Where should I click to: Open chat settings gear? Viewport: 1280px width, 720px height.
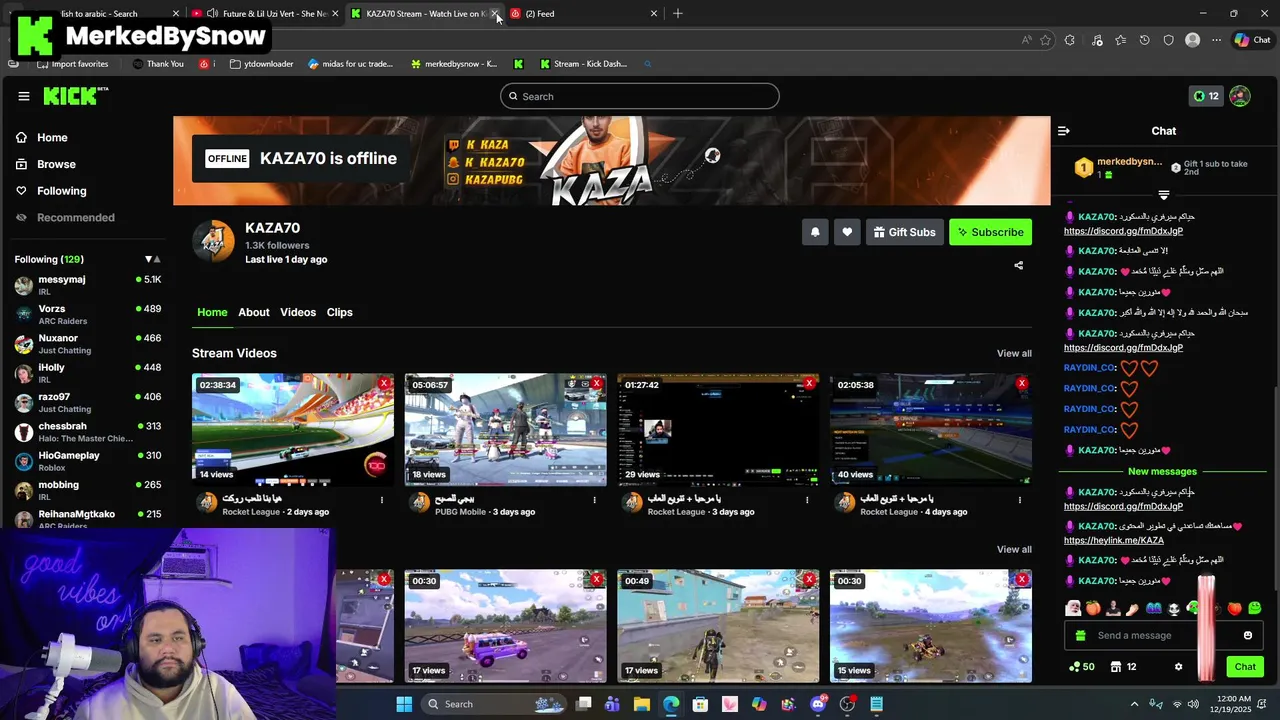coord(1178,667)
